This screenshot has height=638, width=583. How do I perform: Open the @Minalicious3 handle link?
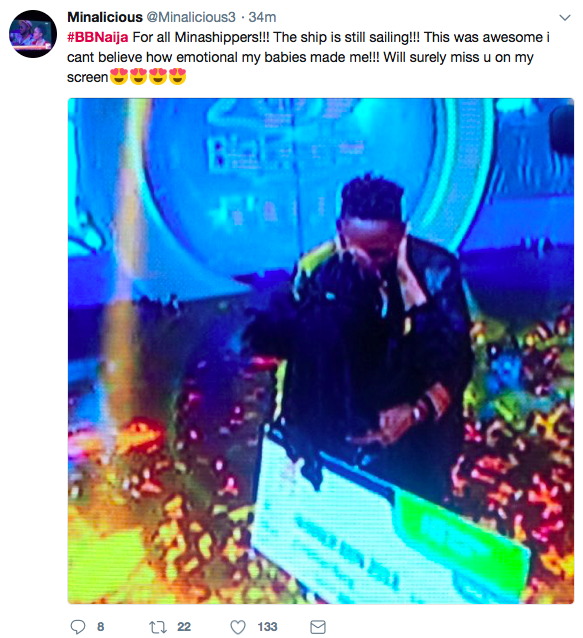190,17
